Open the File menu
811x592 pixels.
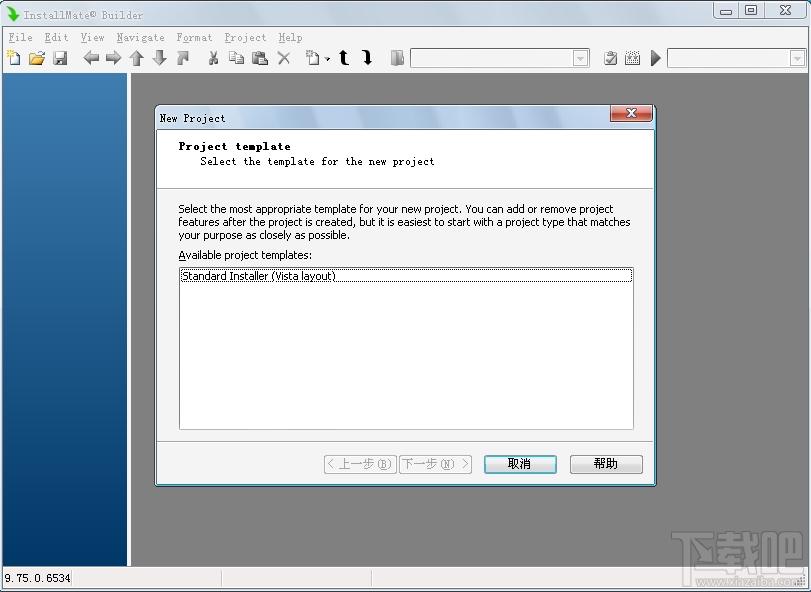click(x=21, y=37)
